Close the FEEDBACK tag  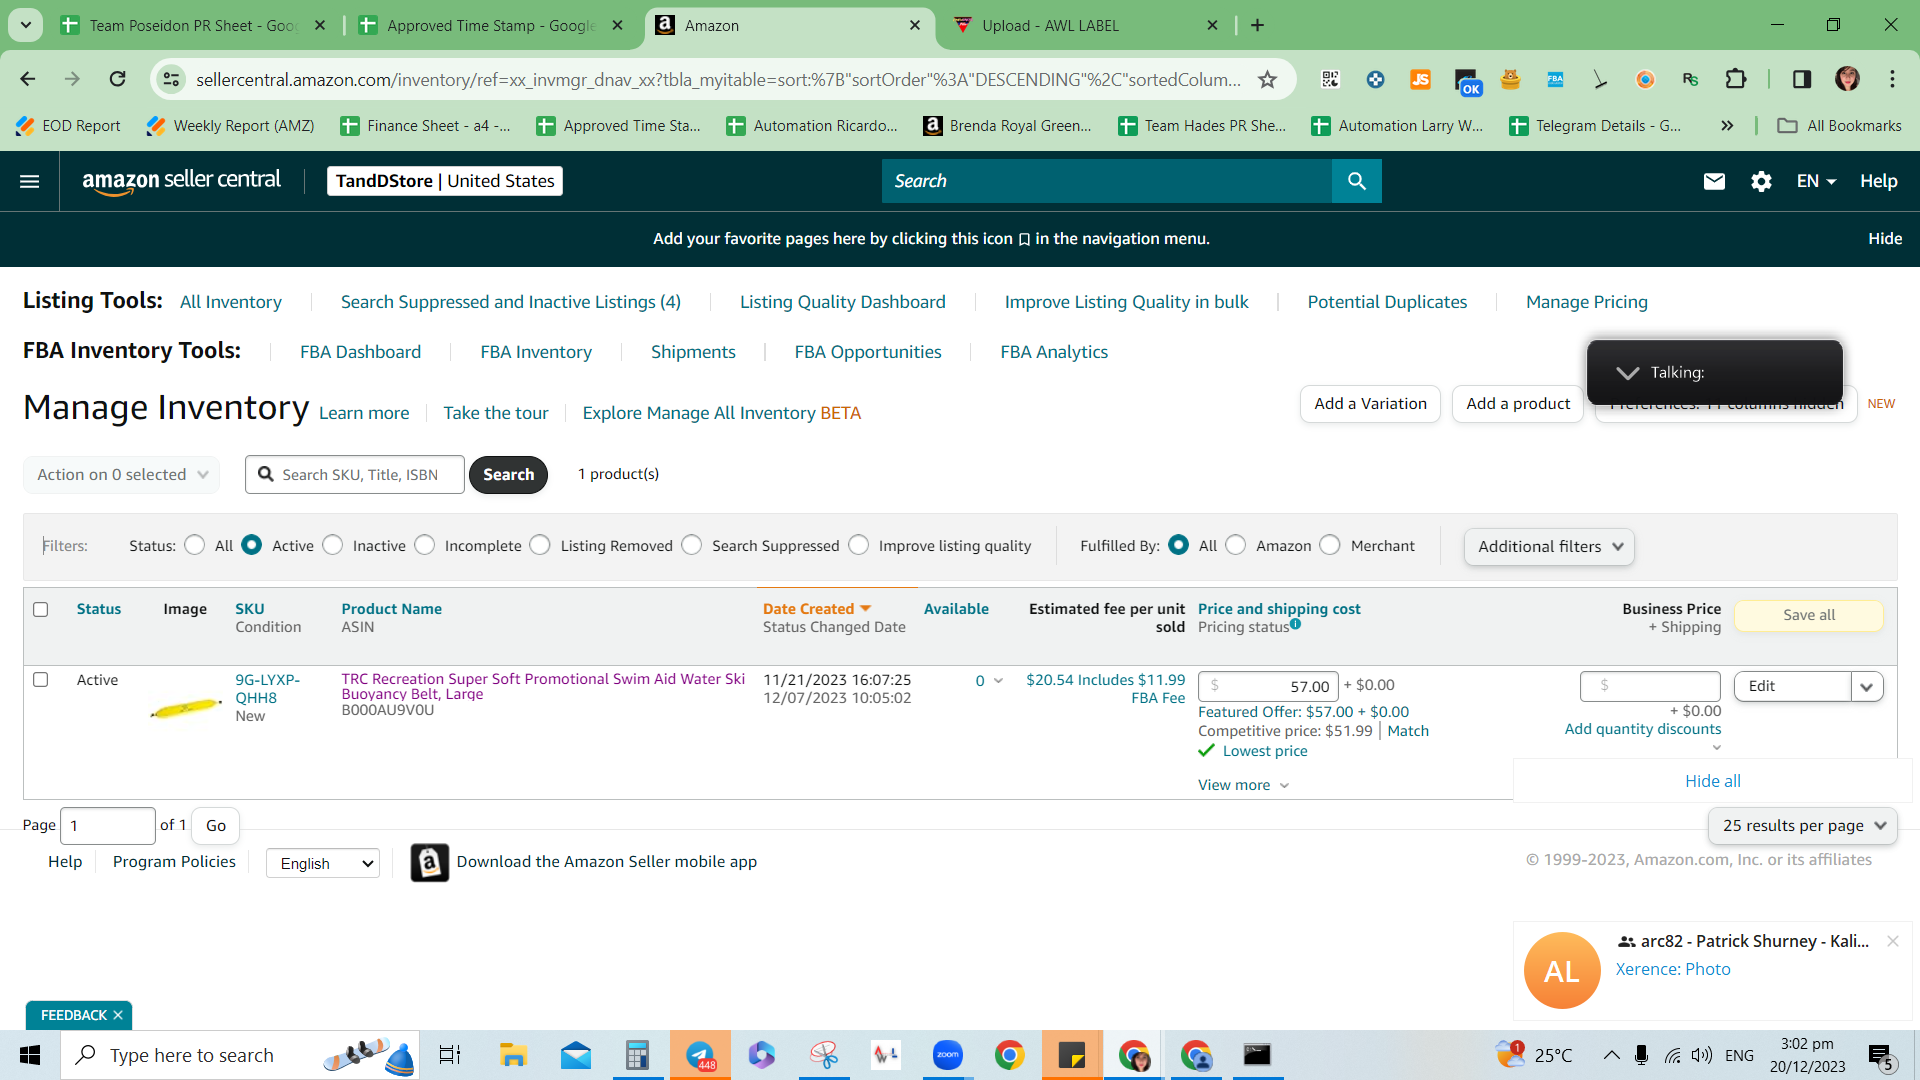(118, 1015)
